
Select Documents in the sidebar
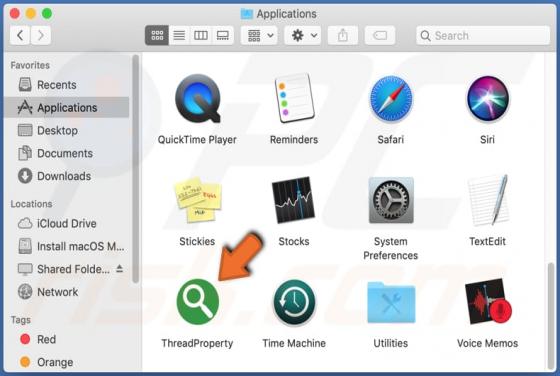point(67,153)
